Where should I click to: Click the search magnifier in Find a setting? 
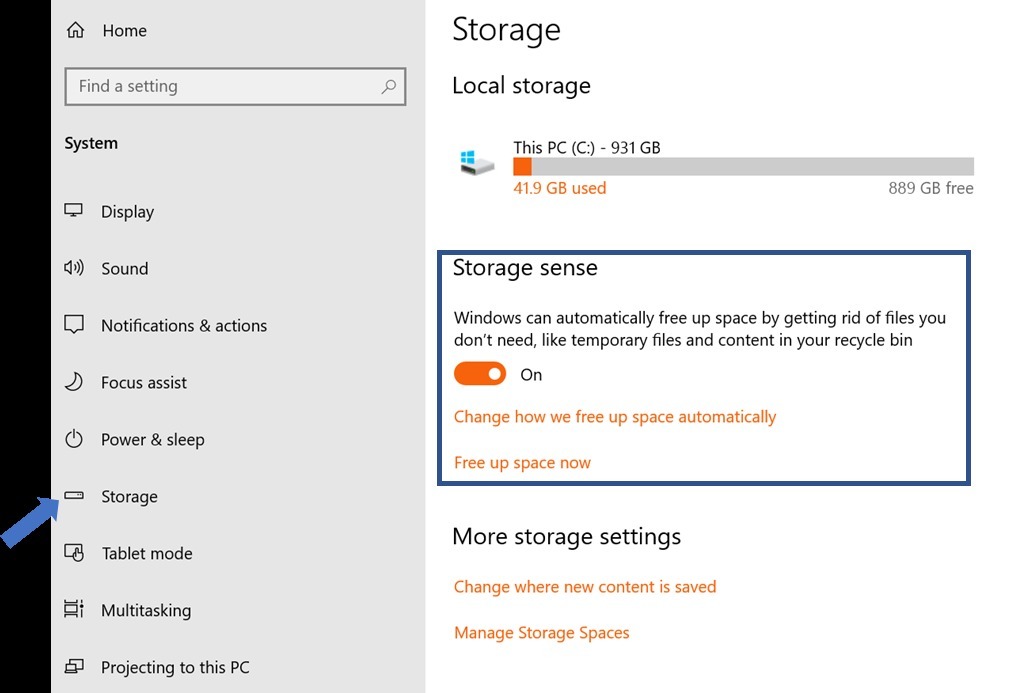coord(389,87)
